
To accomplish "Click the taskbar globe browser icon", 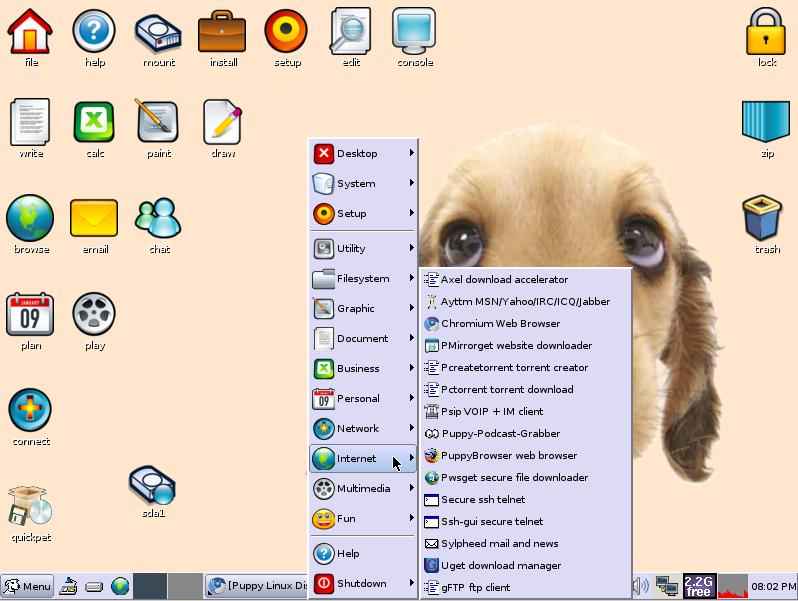I will click(x=120, y=586).
